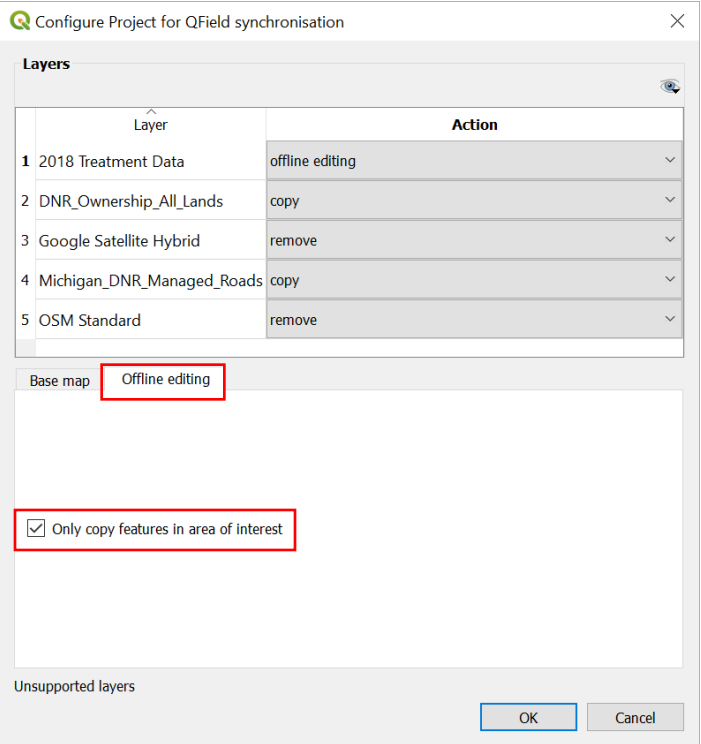This screenshot has width=701, height=744.
Task: Enable Only copy features in area of interest
Action: 36,529
